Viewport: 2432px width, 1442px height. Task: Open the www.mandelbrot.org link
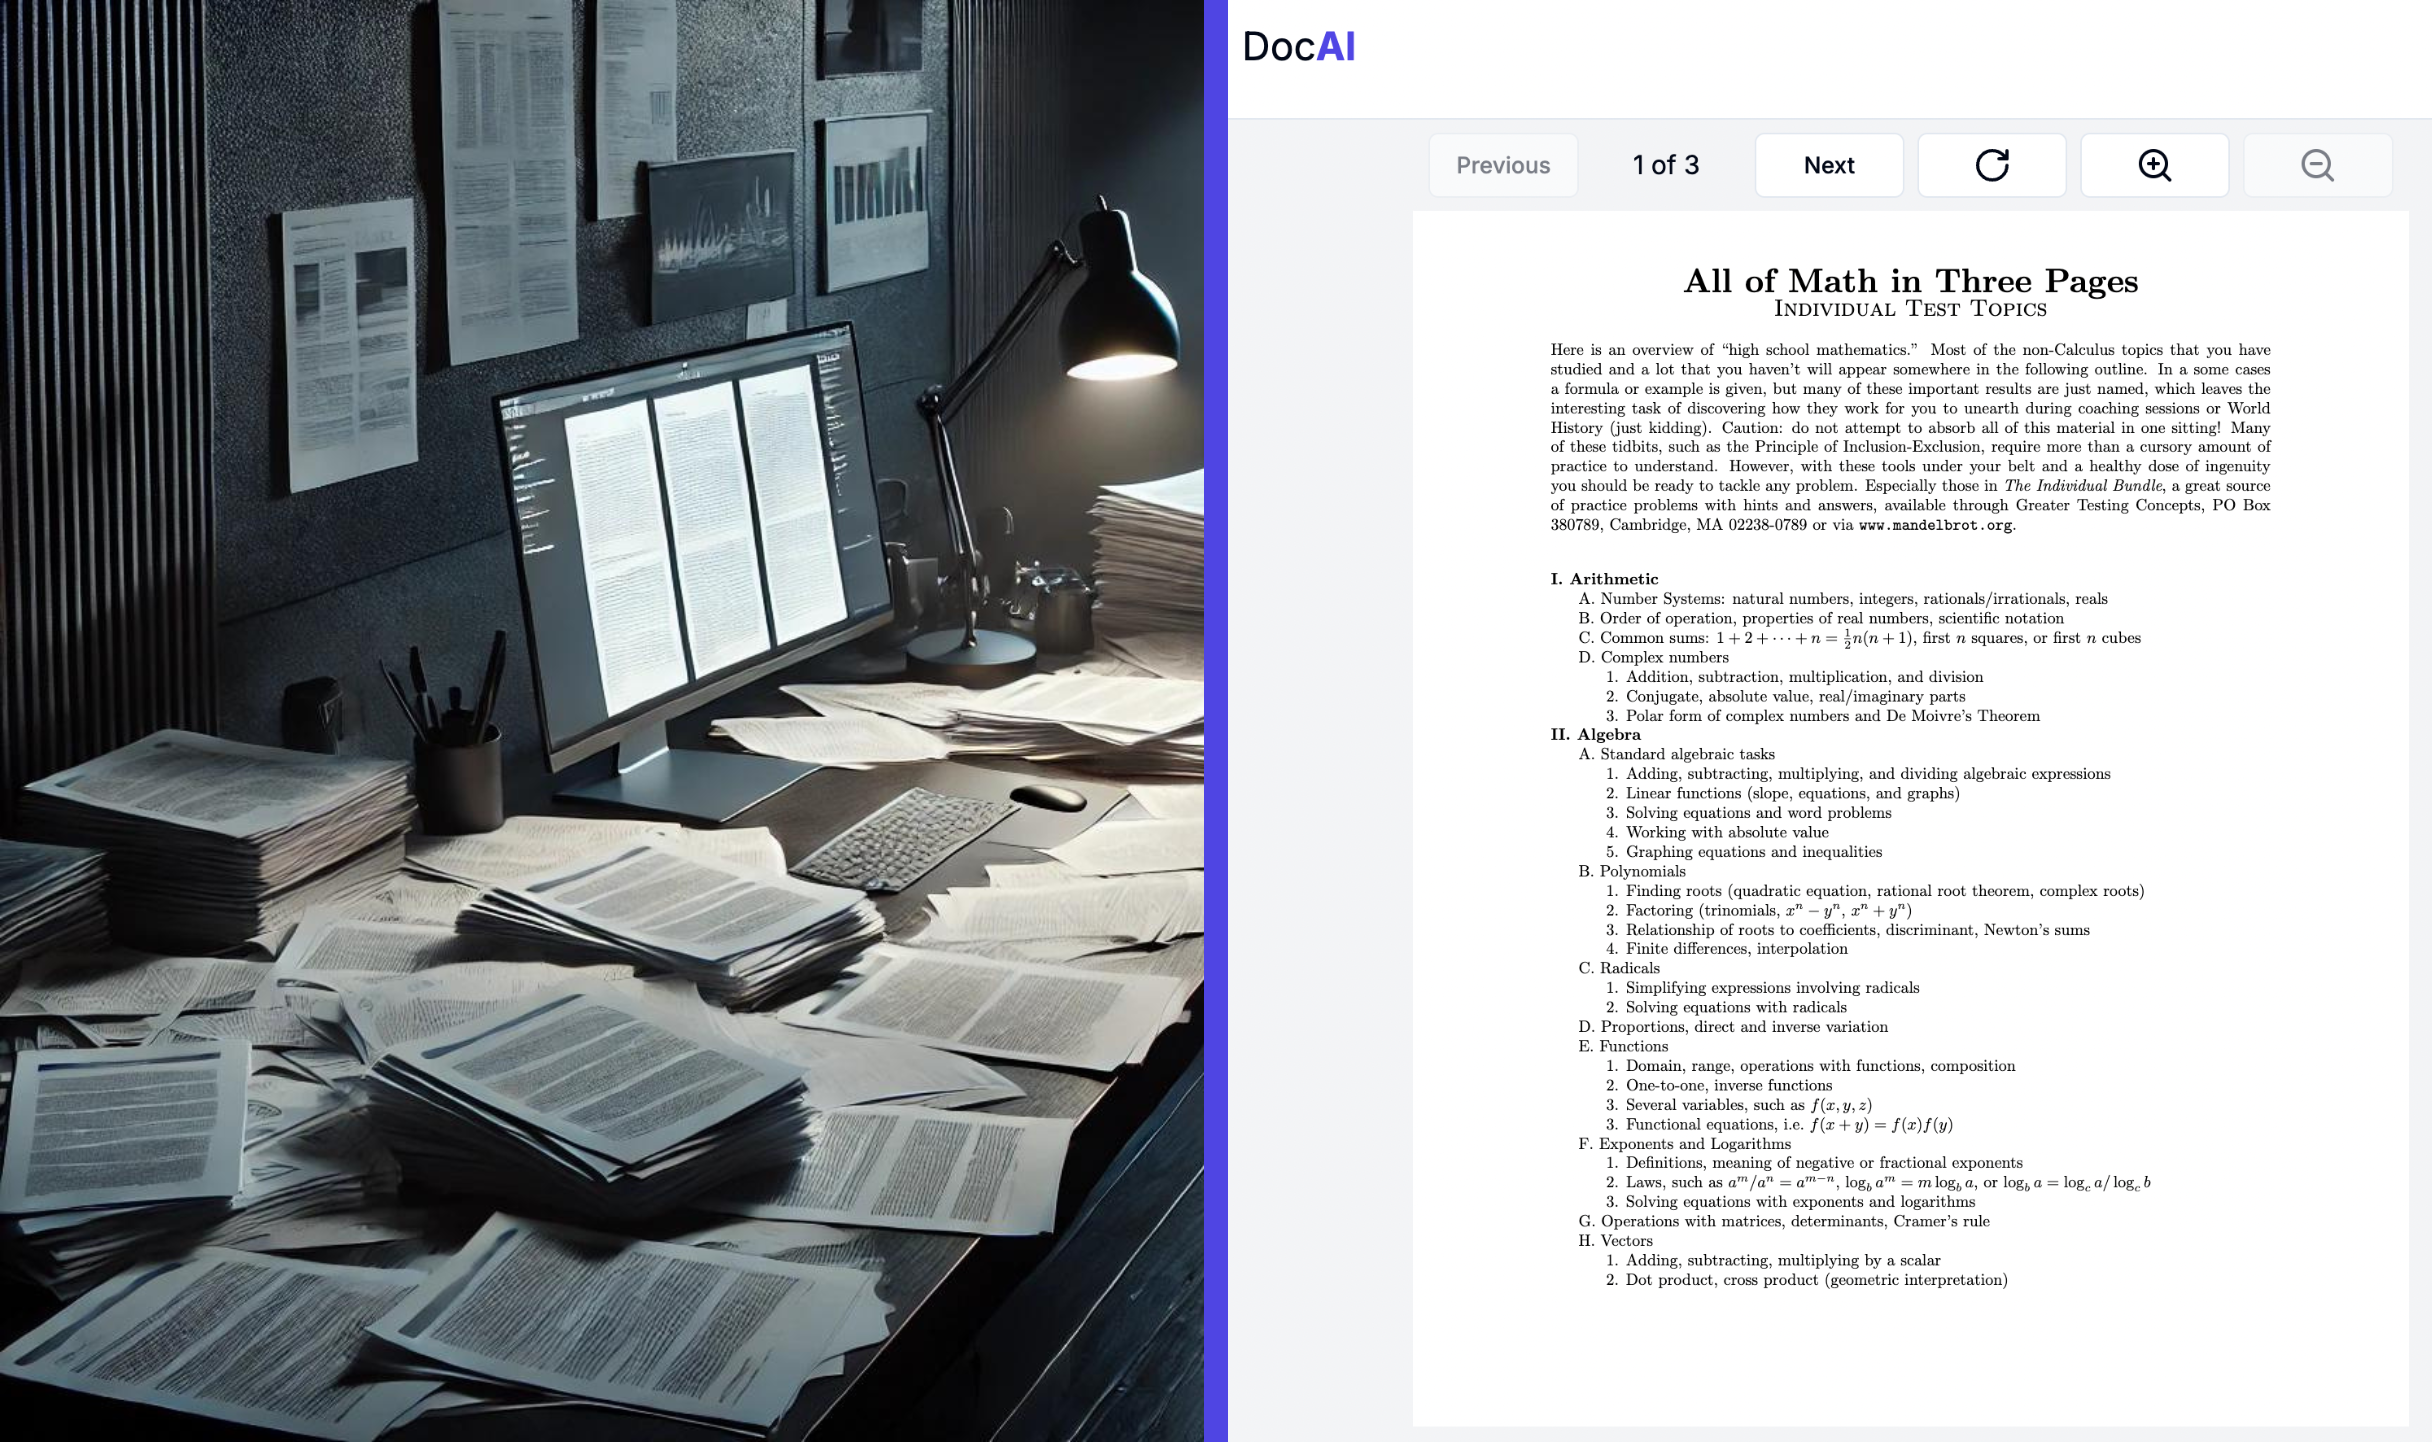tap(1935, 525)
